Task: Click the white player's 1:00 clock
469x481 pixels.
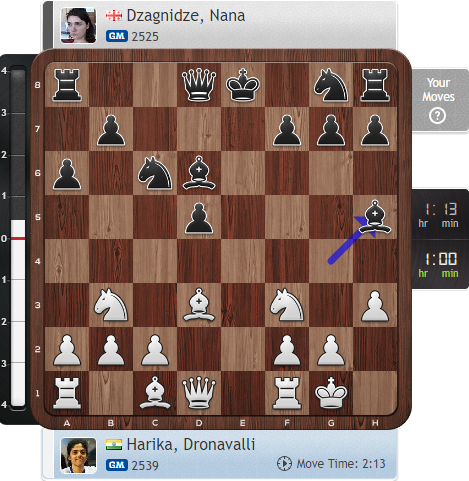Action: (x=440, y=264)
